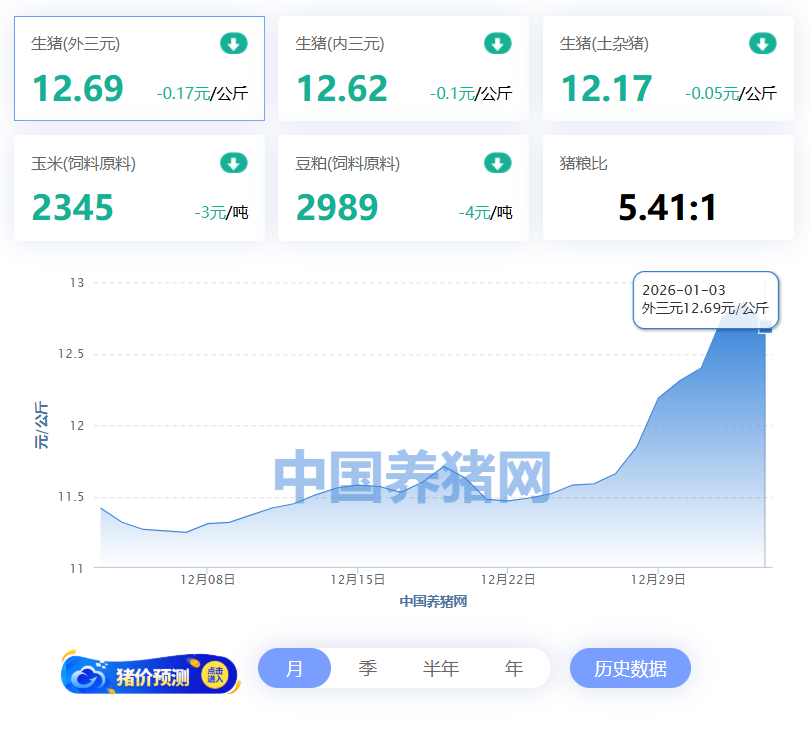Select the 2345 玉米 price card
810x732 pixels.
139,188
